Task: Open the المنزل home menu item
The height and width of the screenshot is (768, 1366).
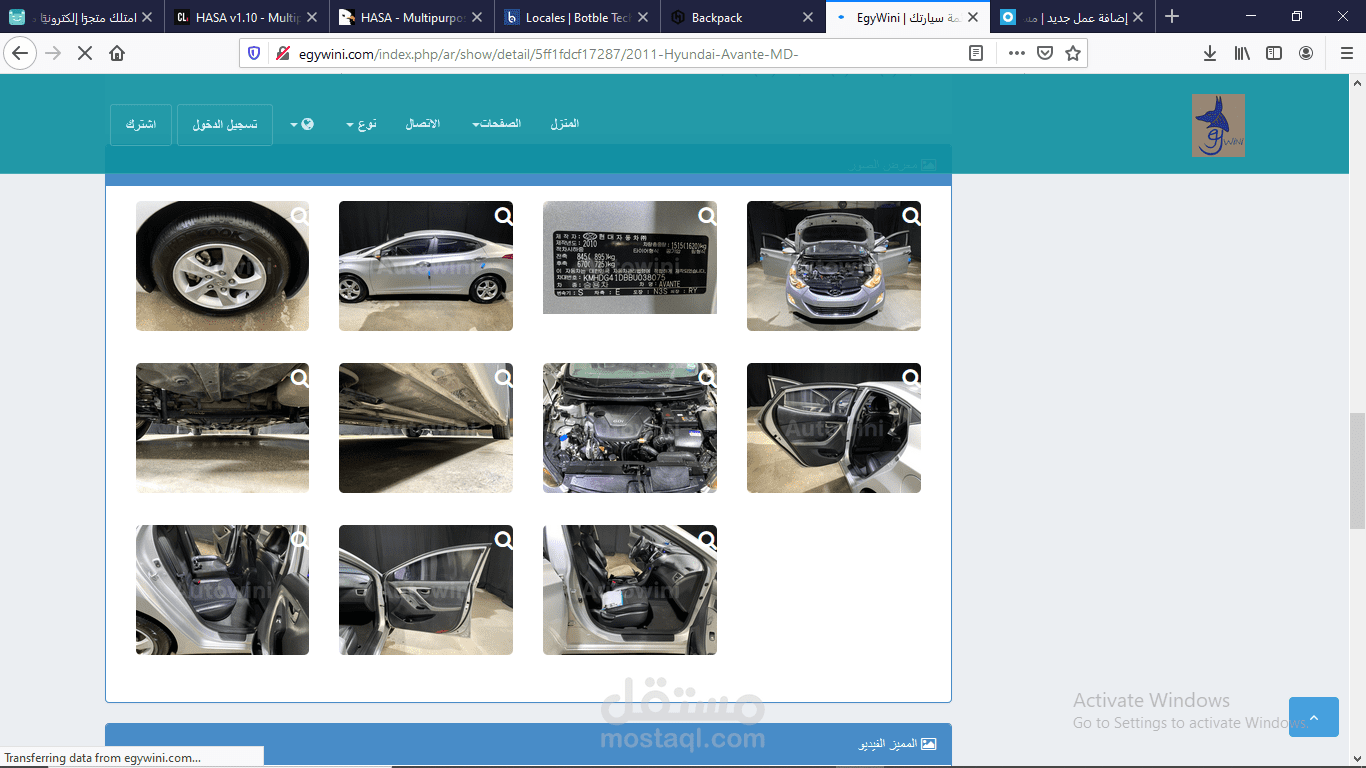Action: pos(565,124)
